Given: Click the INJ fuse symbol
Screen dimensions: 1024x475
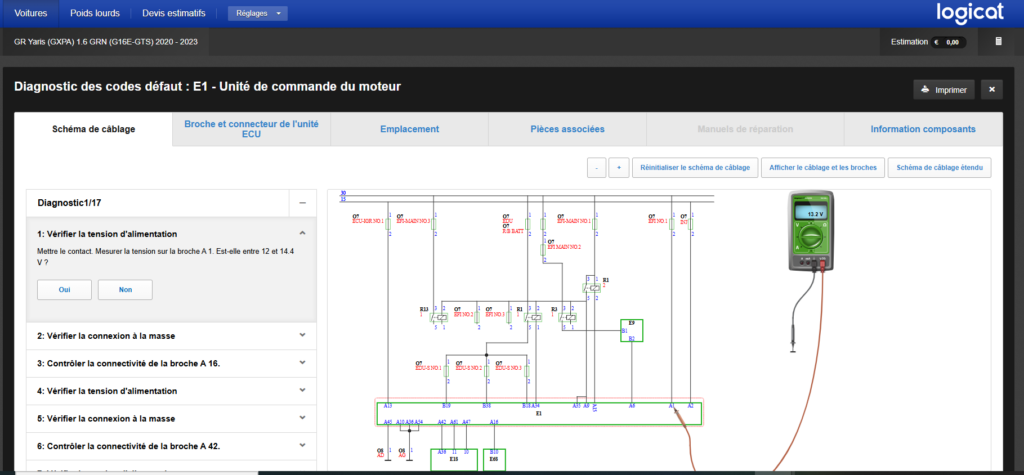Looking at the screenshot, I should click(691, 224).
